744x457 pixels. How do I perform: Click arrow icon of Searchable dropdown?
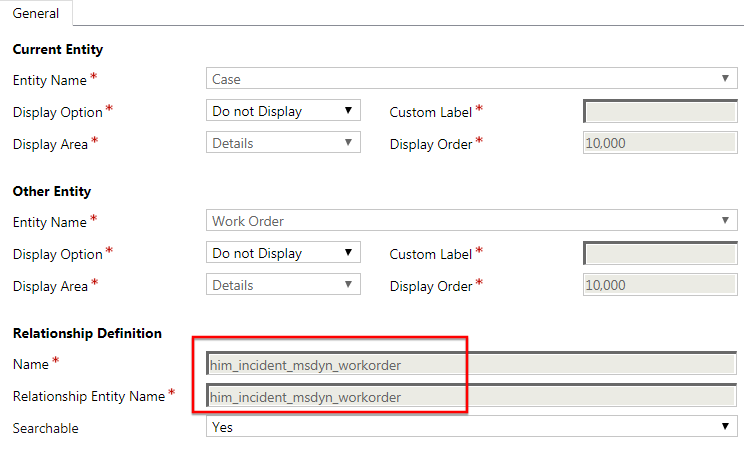(x=725, y=426)
